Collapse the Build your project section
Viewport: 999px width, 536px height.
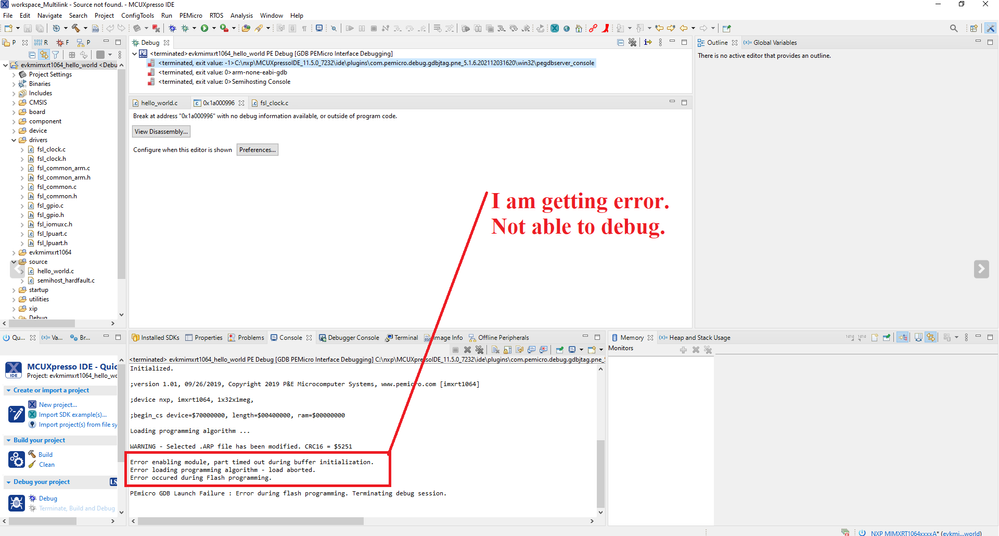(x=8, y=440)
